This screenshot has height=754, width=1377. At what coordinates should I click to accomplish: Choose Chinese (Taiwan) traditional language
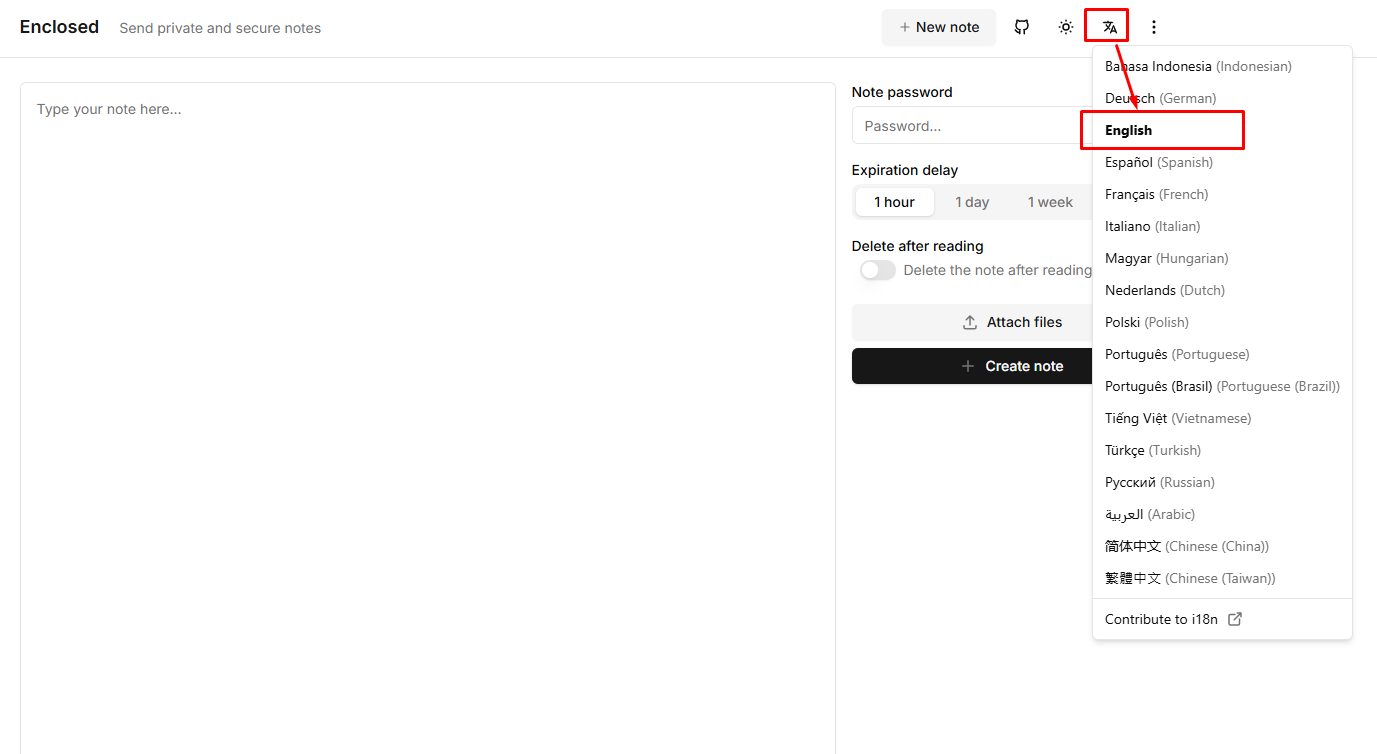1222,578
